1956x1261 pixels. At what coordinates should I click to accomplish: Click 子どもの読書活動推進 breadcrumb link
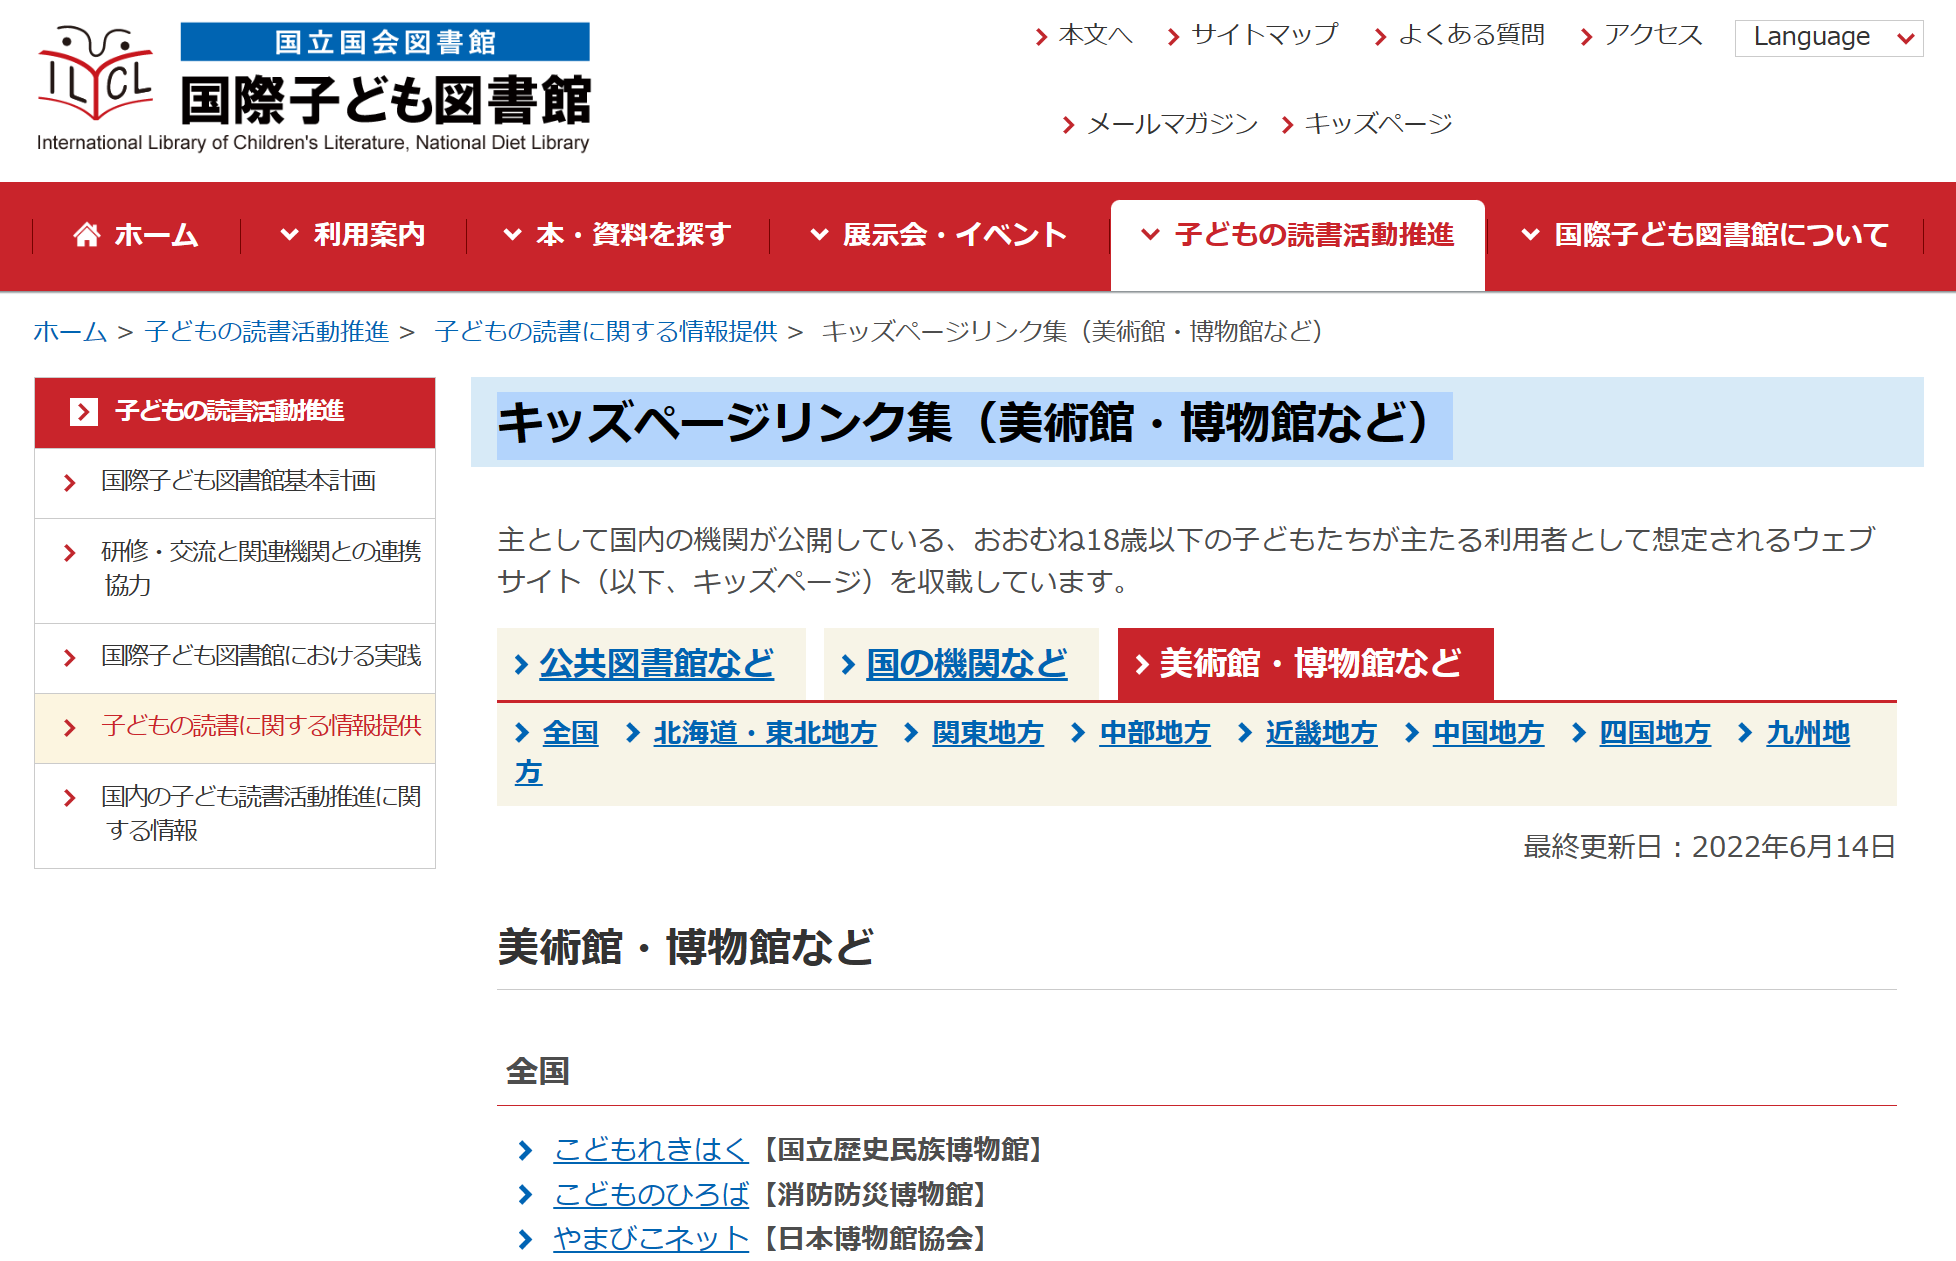pos(266,331)
